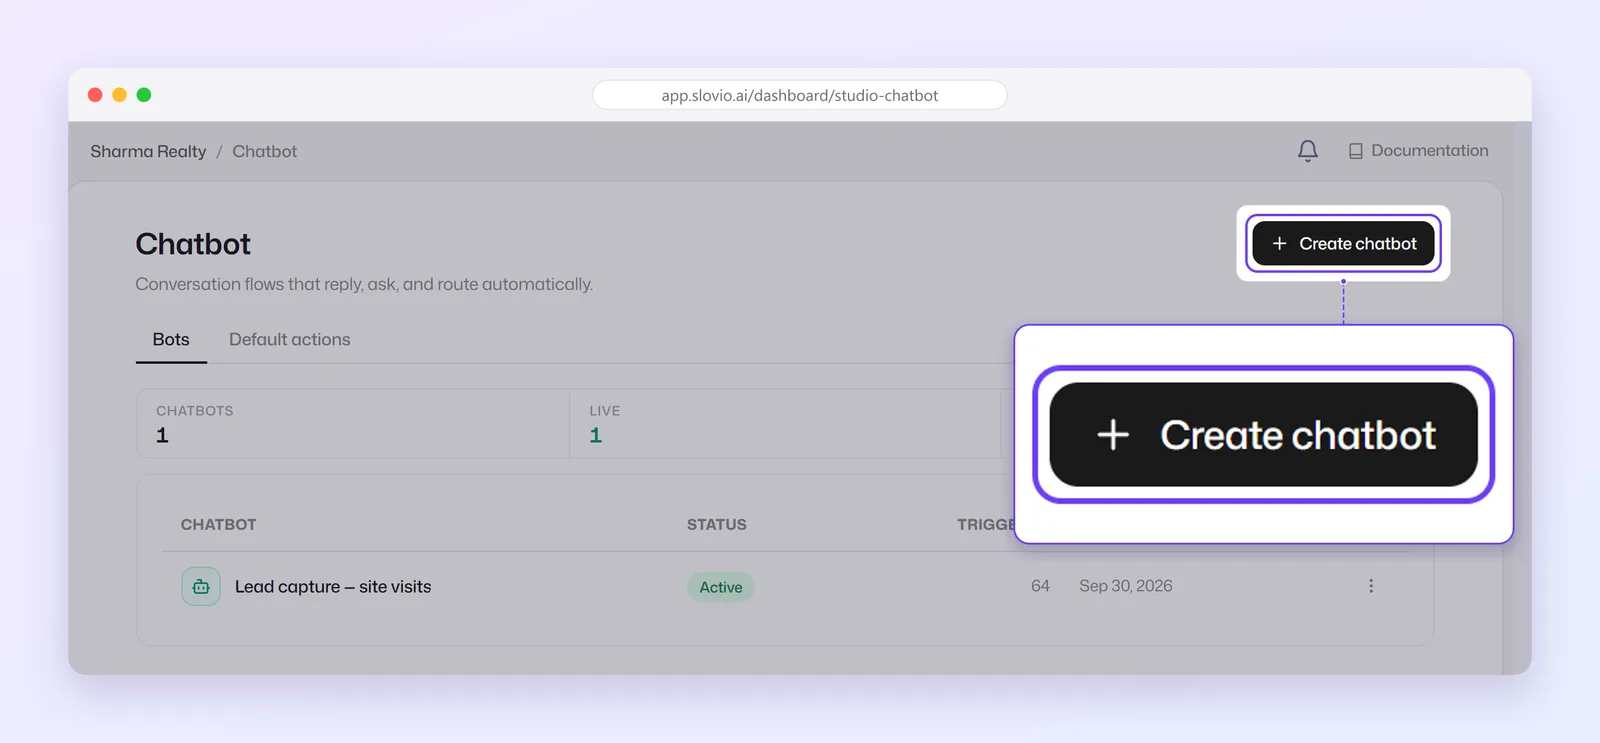Click the CHATBOT column header in the table

(219, 525)
